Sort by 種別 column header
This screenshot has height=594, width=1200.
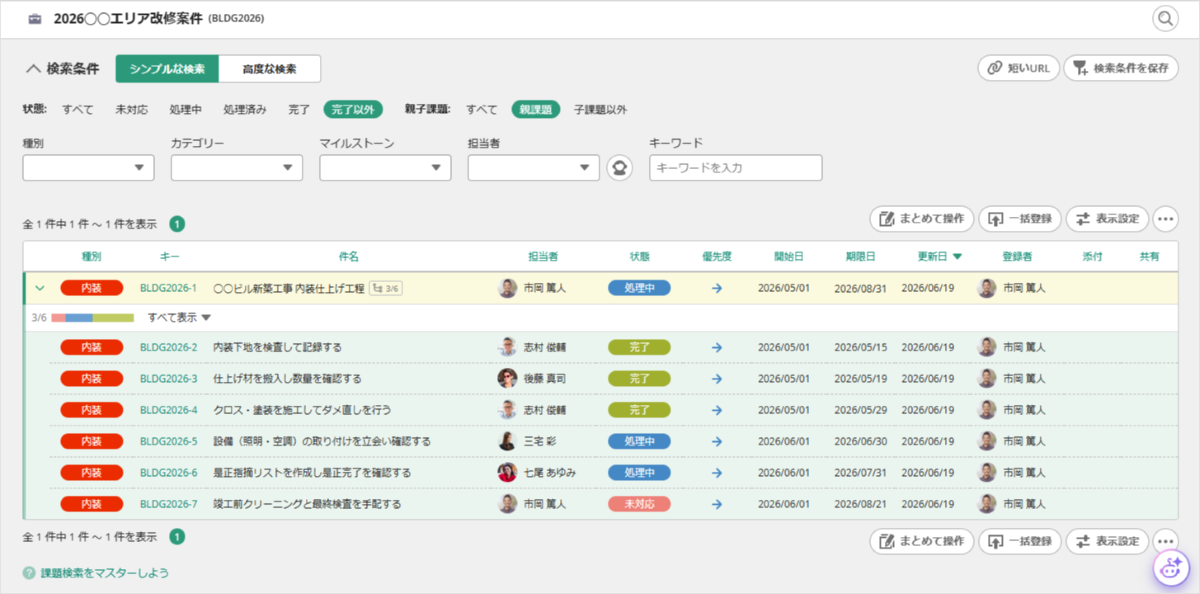coord(91,257)
